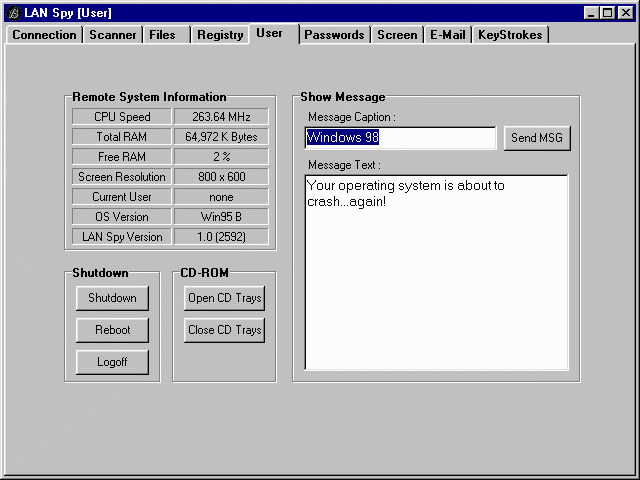
Task: Click the LAN Spy title bar icon
Action: tap(13, 13)
